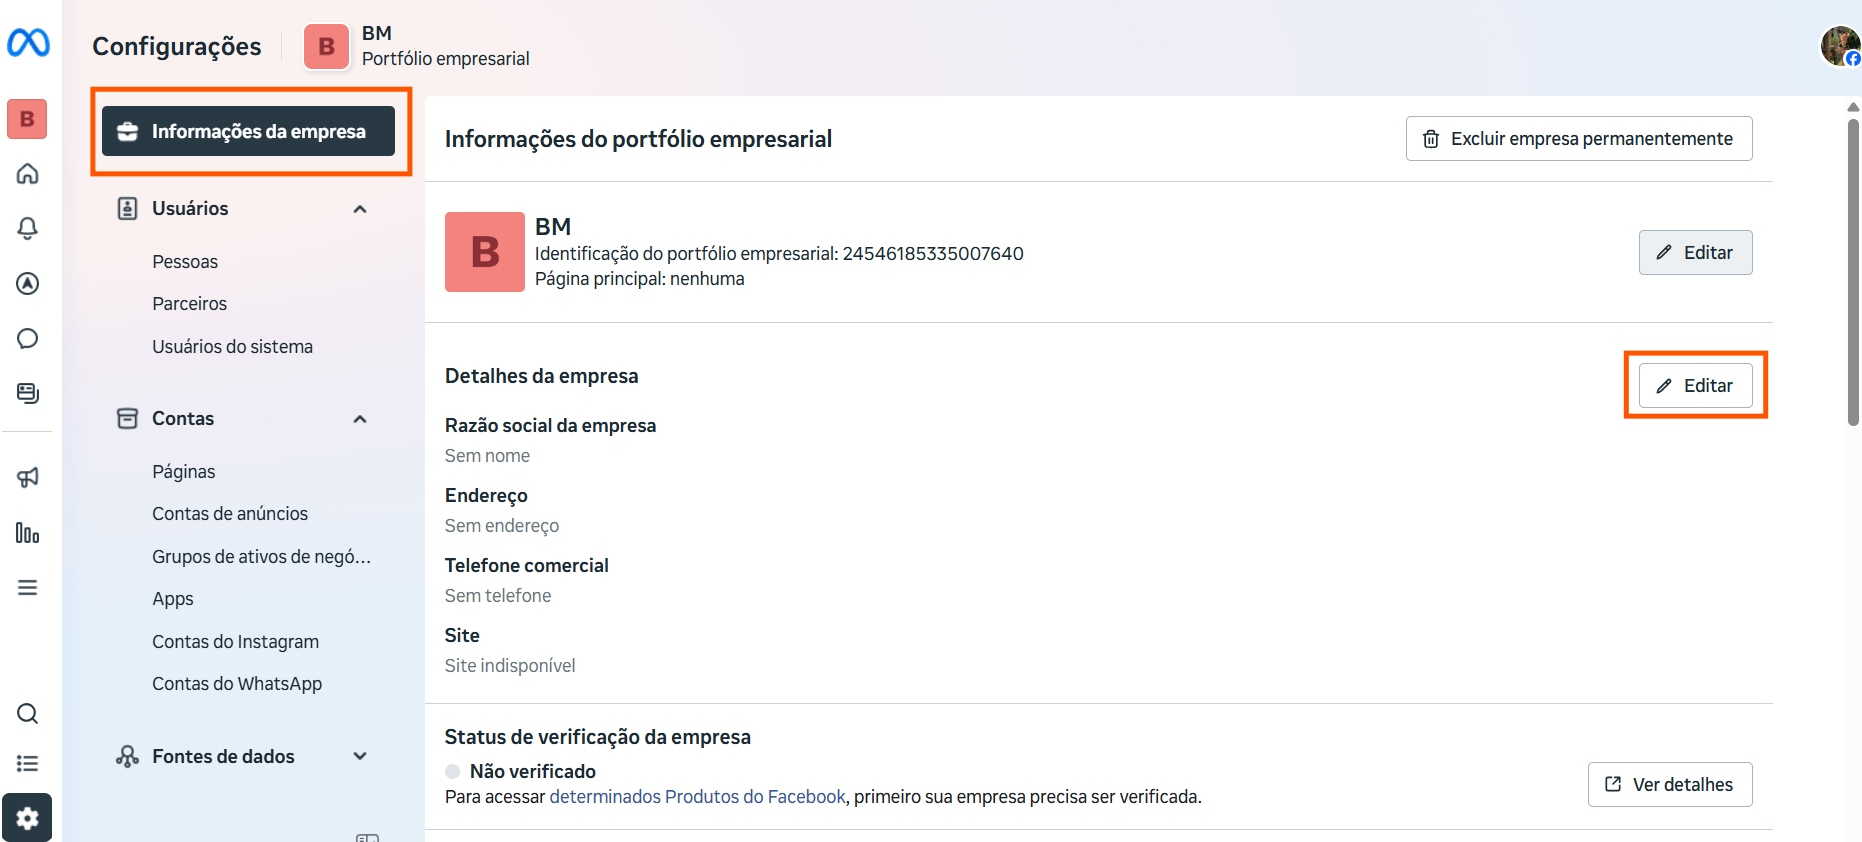
Task: Open the Meta logo home
Action: tap(28, 43)
